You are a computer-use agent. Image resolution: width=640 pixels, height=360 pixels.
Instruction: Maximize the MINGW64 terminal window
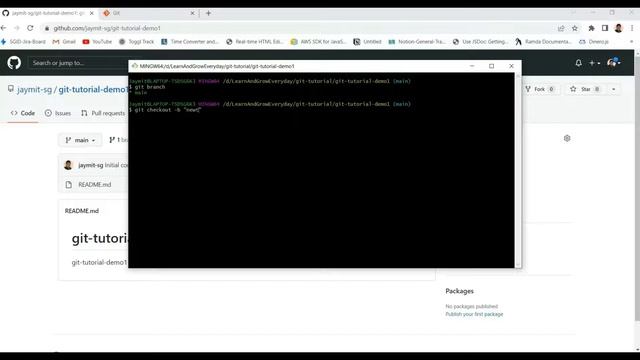point(491,66)
